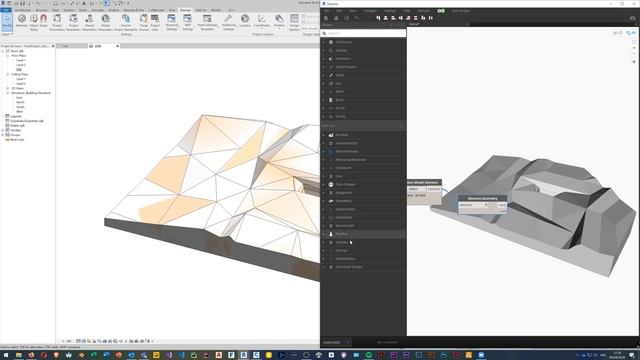Open Global Parameters in Revit

point(105,22)
